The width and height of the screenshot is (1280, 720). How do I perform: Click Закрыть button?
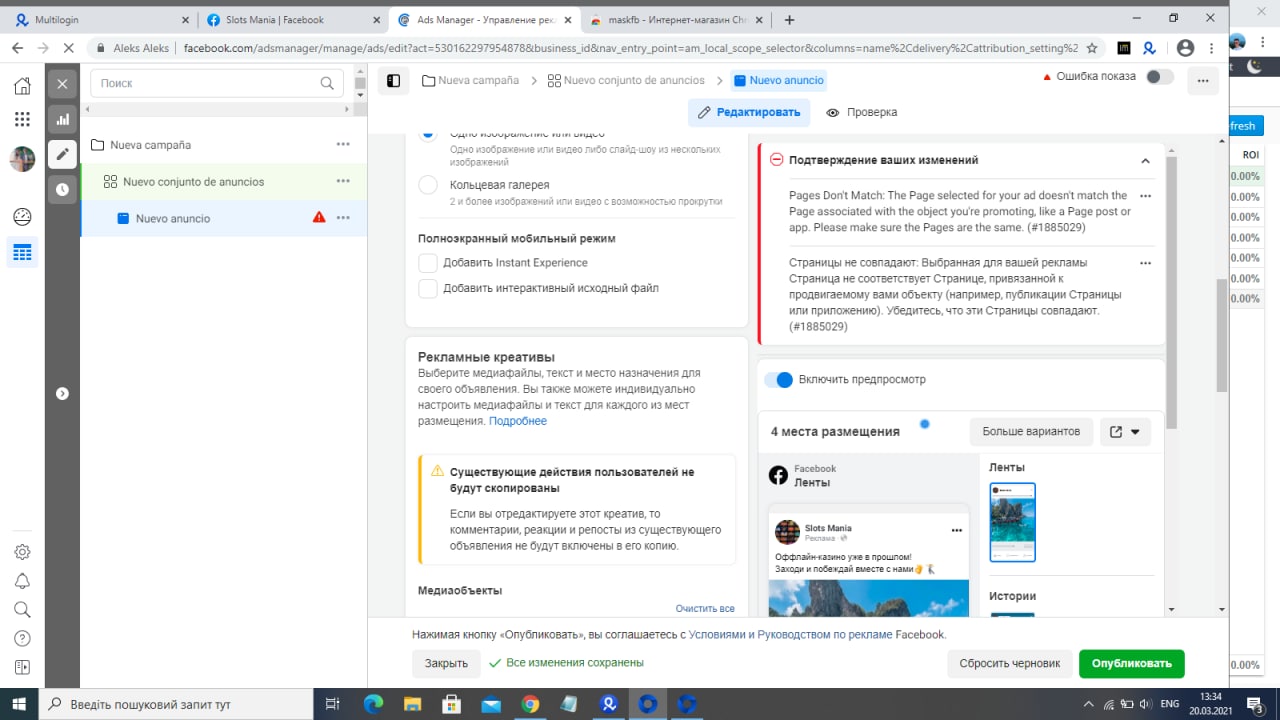(446, 663)
